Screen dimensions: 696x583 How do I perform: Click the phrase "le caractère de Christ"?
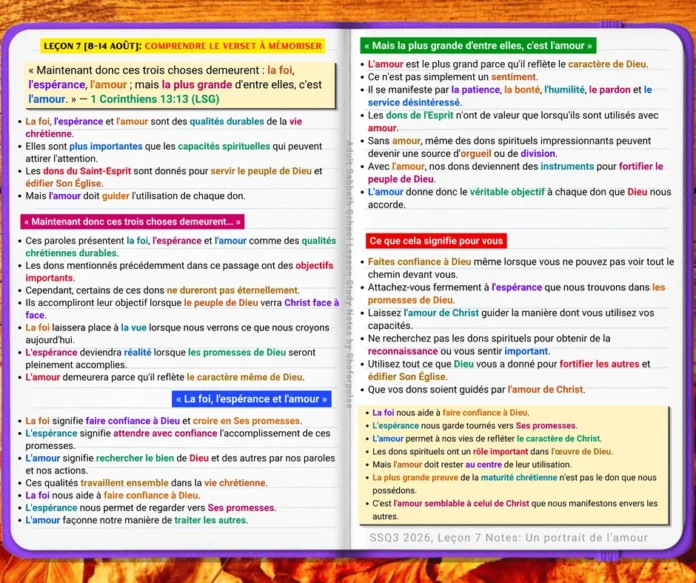(558, 439)
